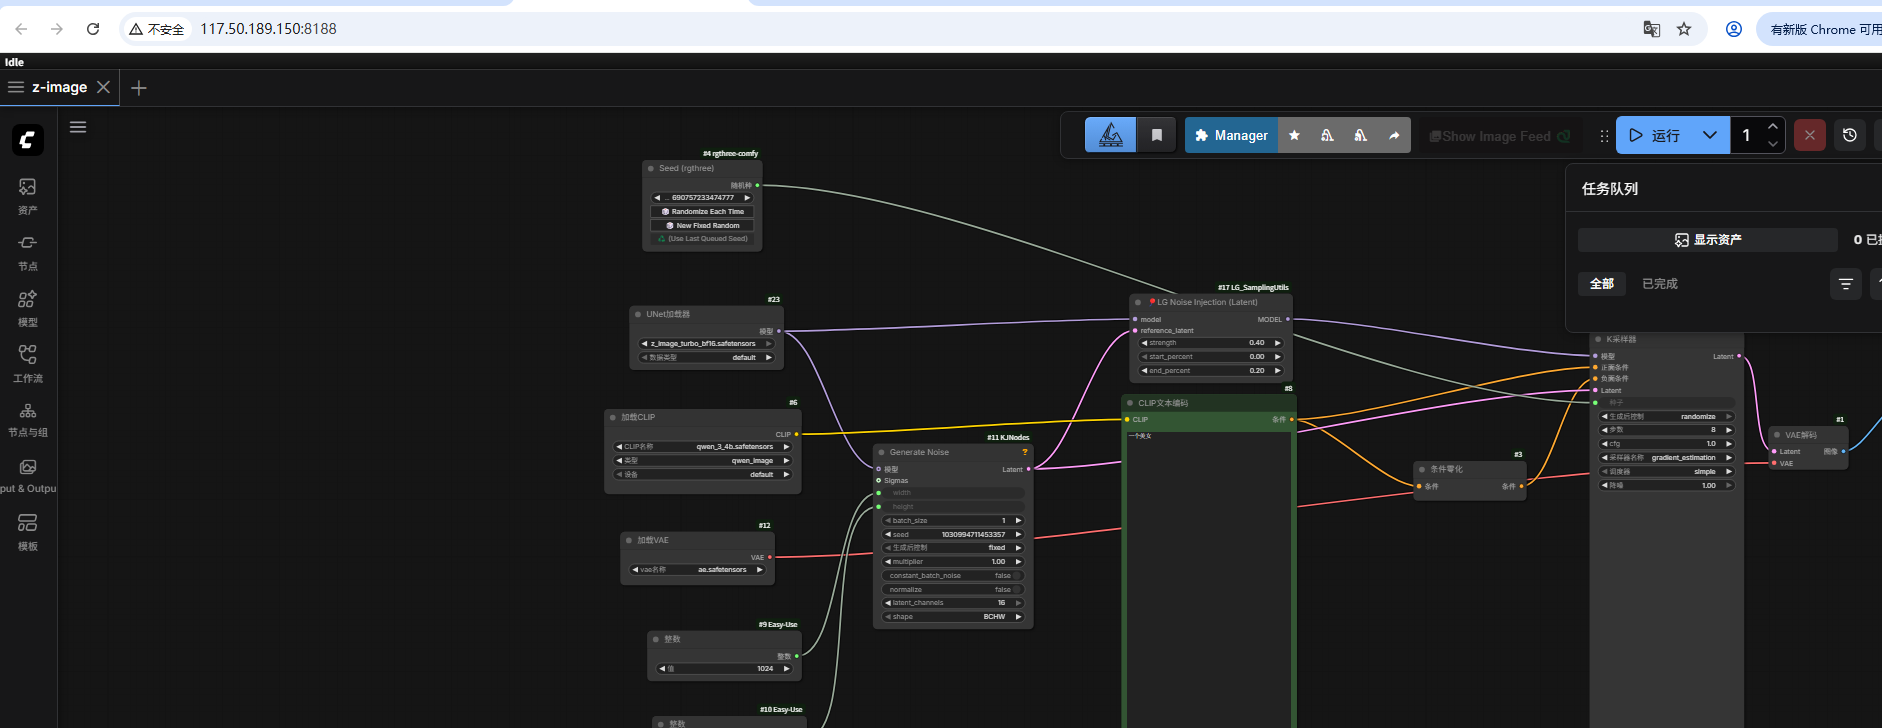
Task: Open the z_image_turbo_bf16.safetensors model selector
Action: pos(707,344)
